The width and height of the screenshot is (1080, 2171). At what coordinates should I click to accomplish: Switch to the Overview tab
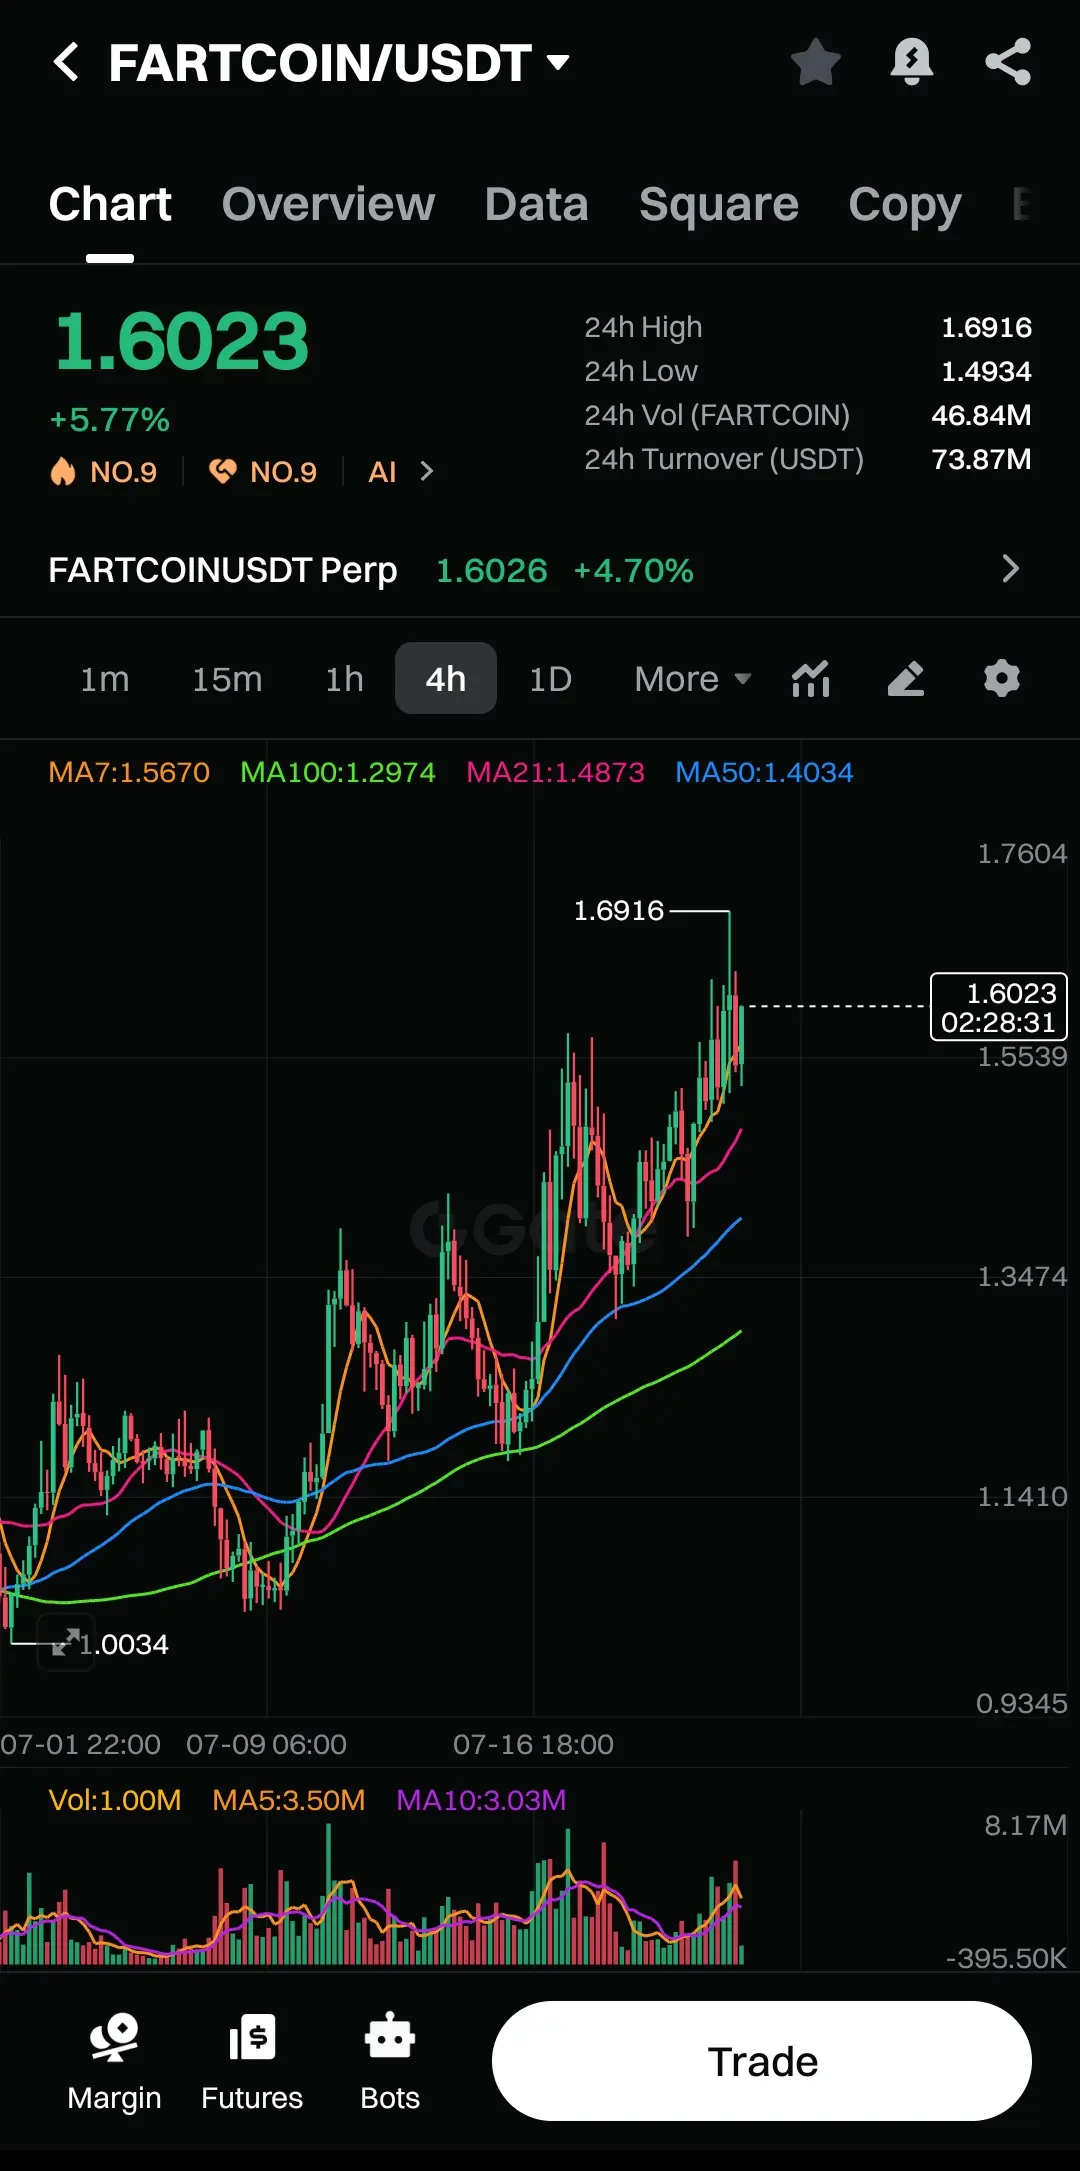tap(328, 204)
